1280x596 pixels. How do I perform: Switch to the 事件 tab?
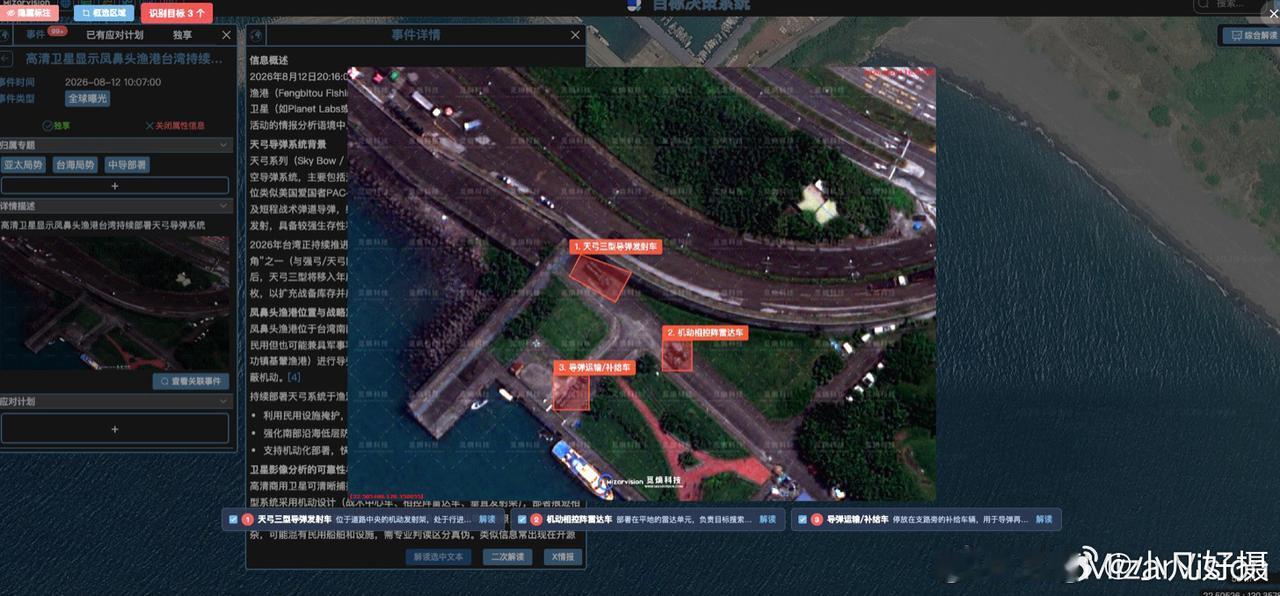(36, 35)
